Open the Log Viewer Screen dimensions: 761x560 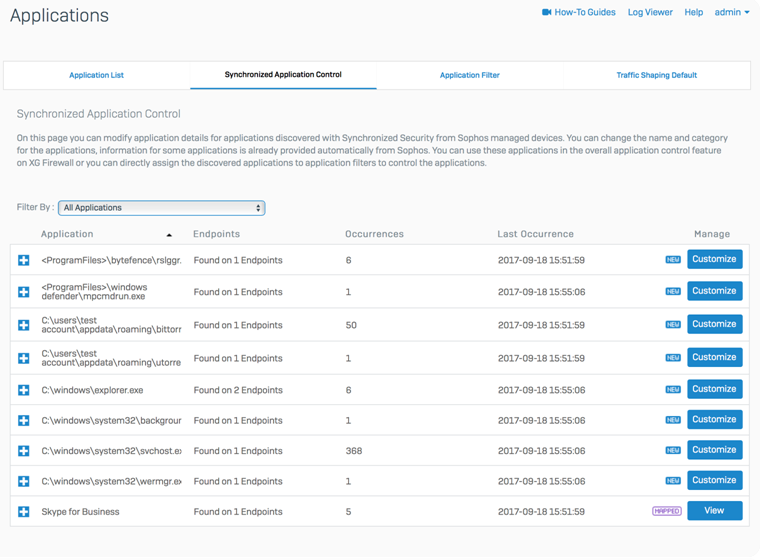click(650, 12)
